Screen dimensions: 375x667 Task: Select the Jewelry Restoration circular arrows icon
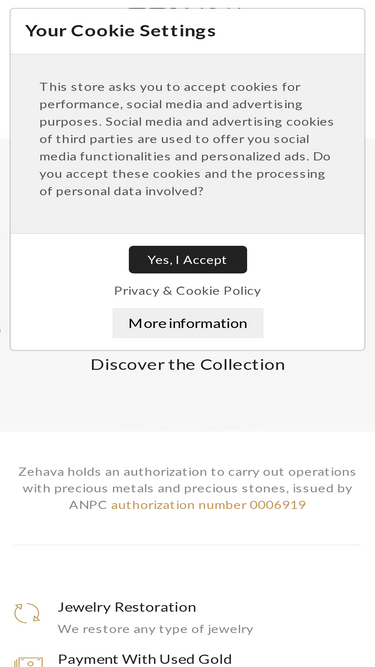(27, 613)
